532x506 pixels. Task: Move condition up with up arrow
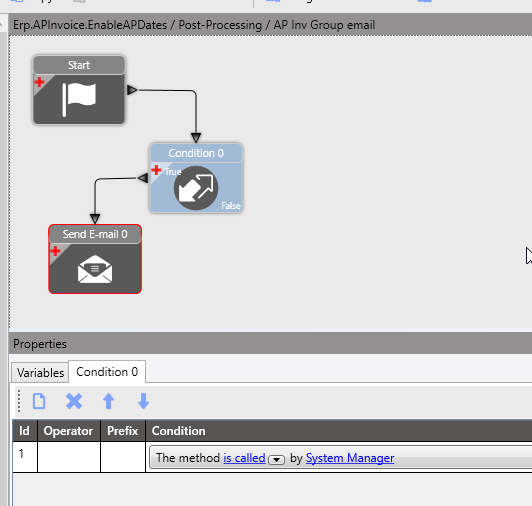click(x=109, y=401)
